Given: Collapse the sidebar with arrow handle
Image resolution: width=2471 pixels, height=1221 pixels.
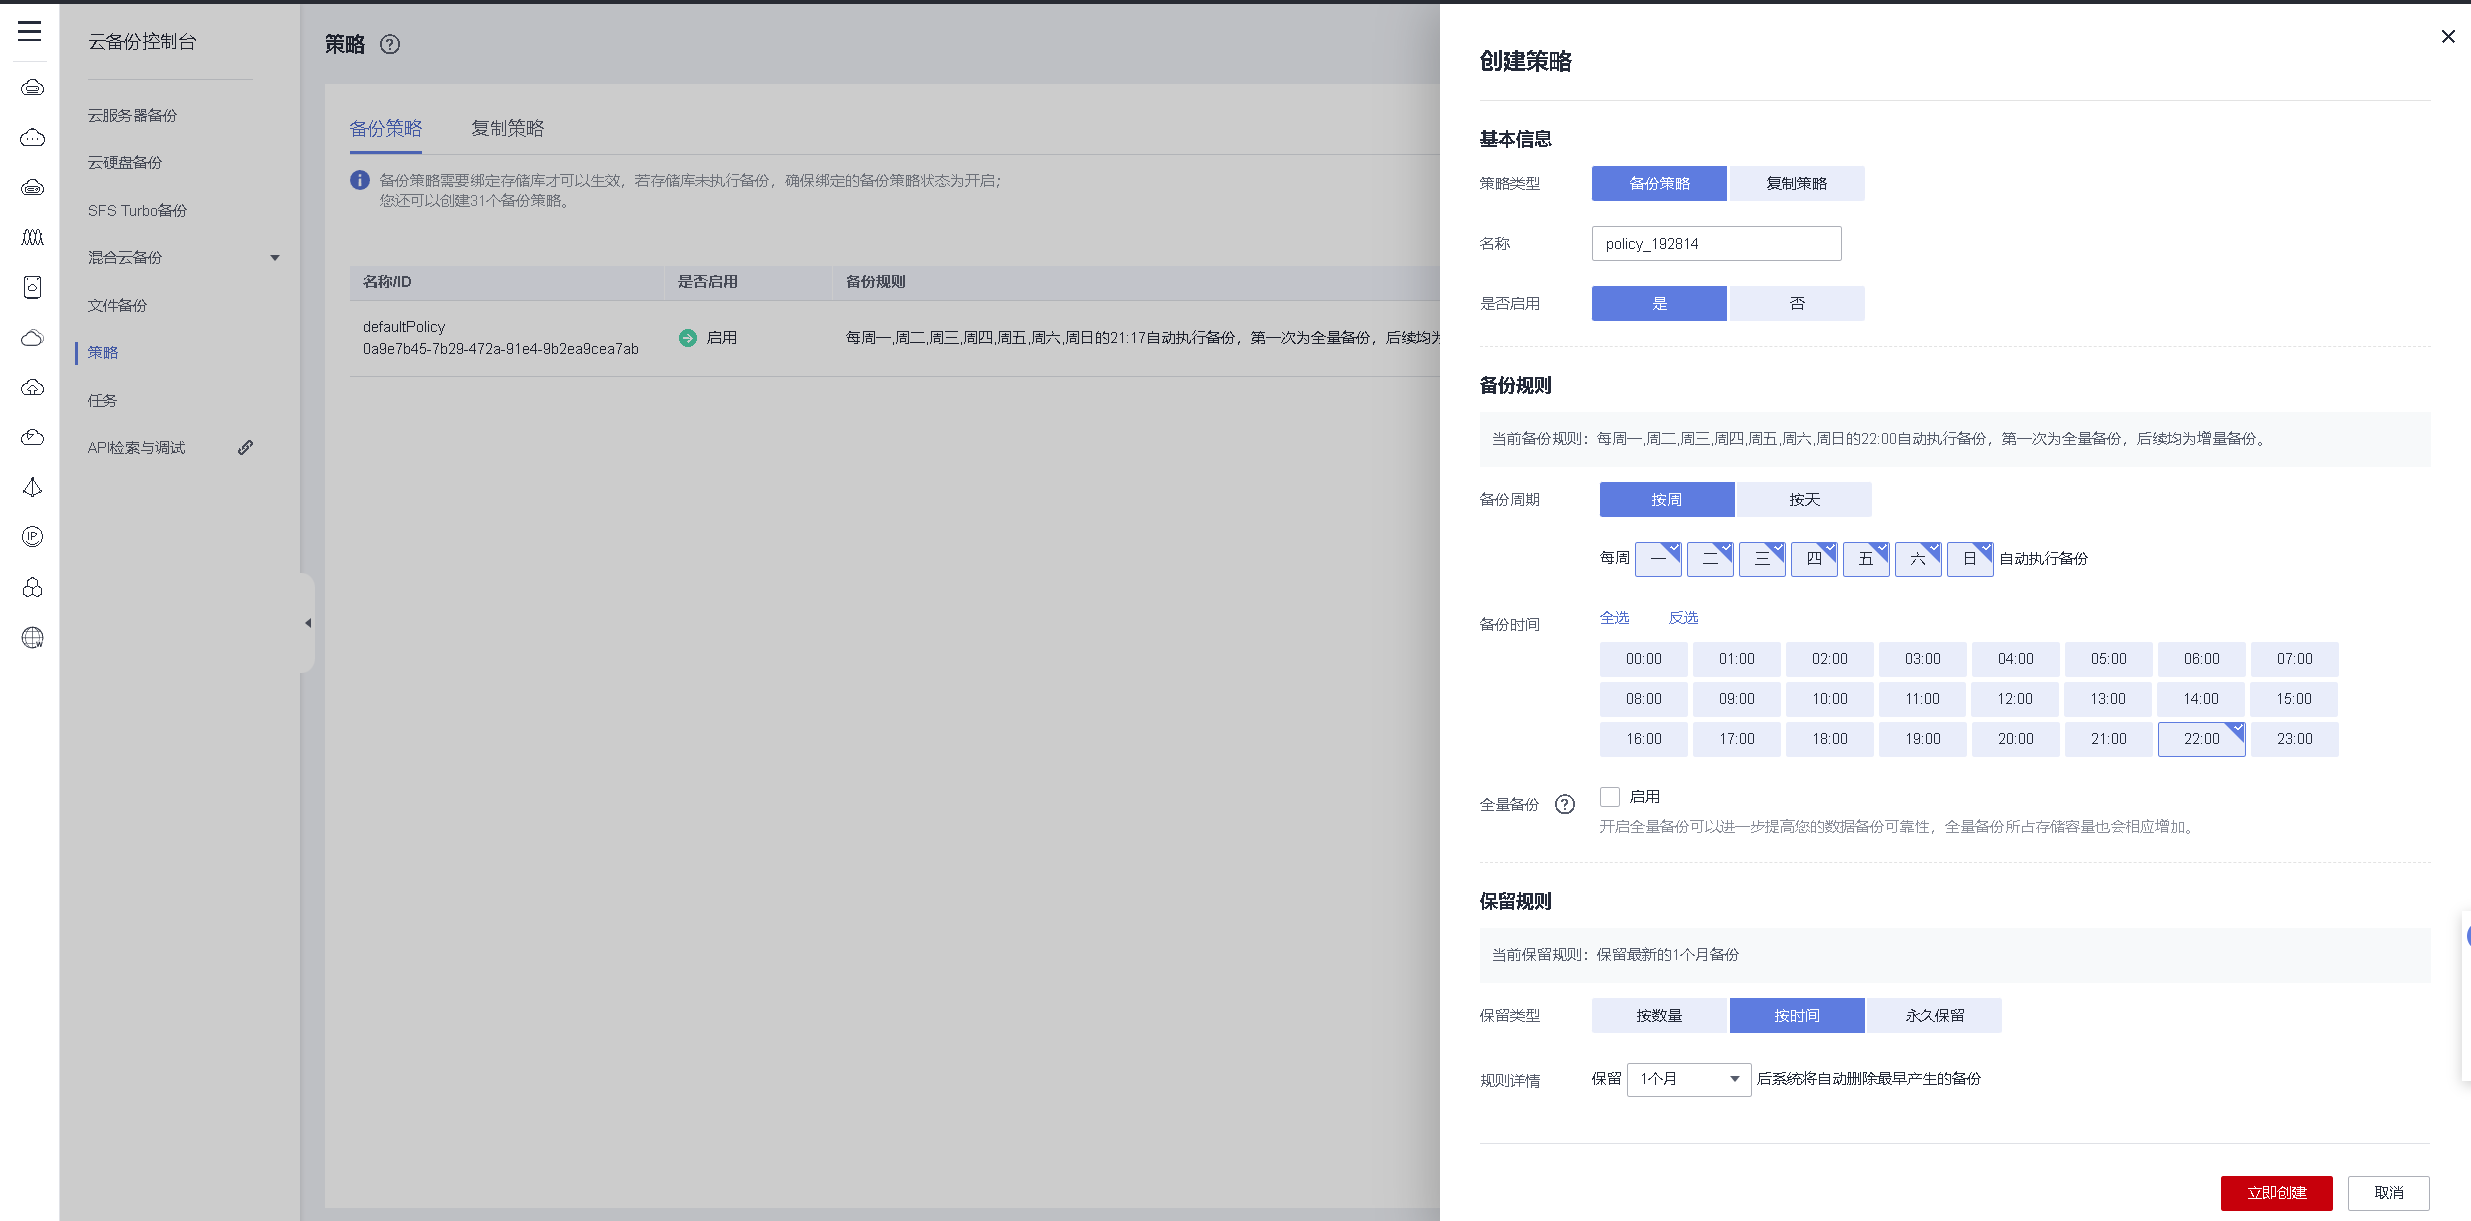Looking at the screenshot, I should click(x=308, y=623).
